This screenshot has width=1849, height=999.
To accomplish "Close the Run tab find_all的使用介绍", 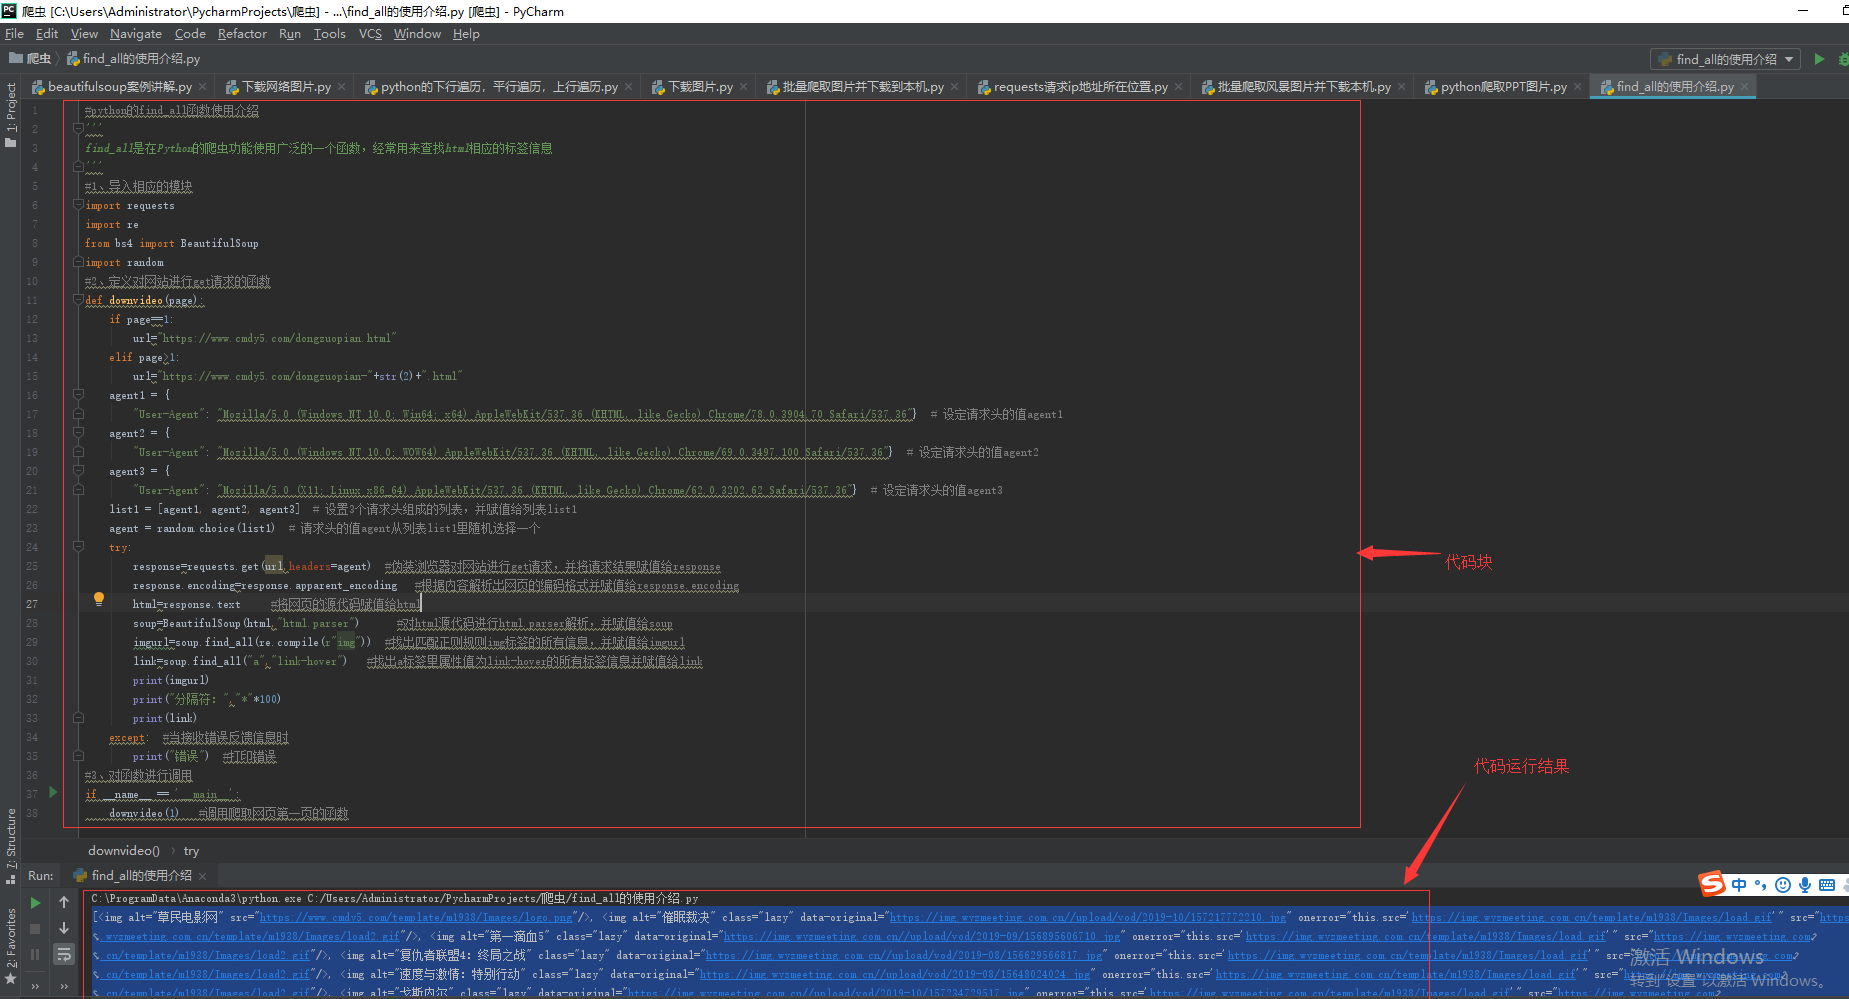I will coord(203,876).
